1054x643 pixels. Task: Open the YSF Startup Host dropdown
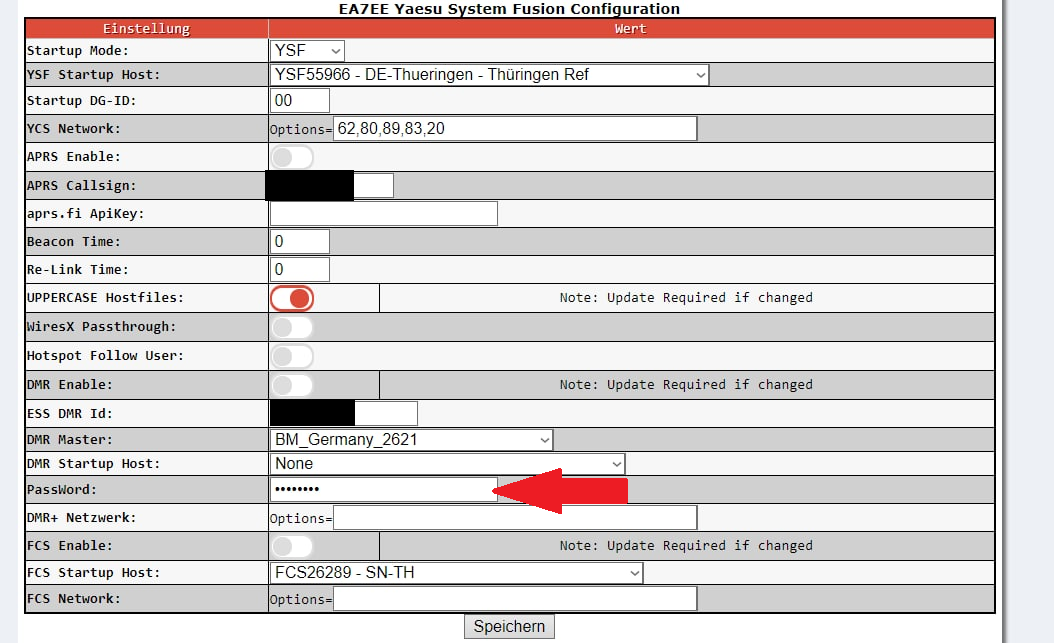[489, 75]
